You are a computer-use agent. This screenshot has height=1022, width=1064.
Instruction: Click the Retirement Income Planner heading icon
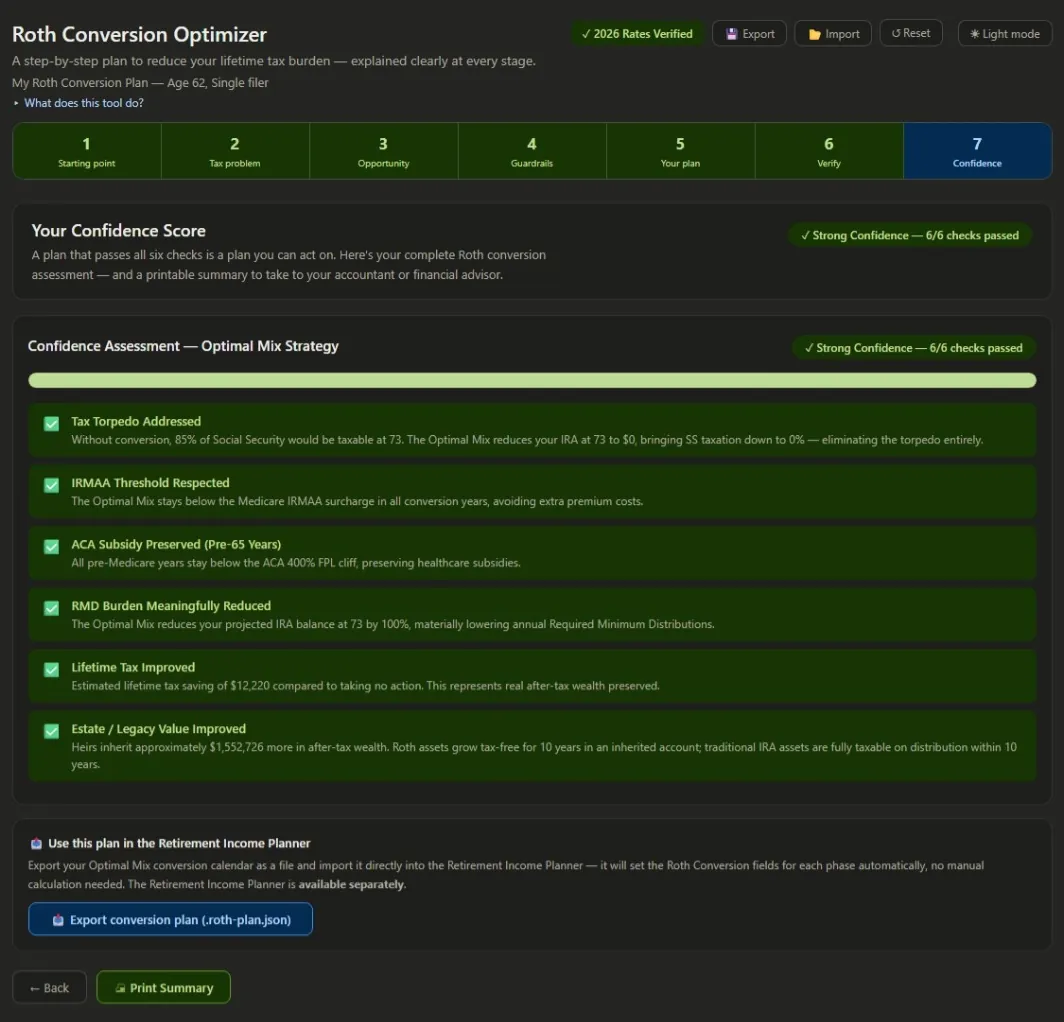tap(37, 844)
